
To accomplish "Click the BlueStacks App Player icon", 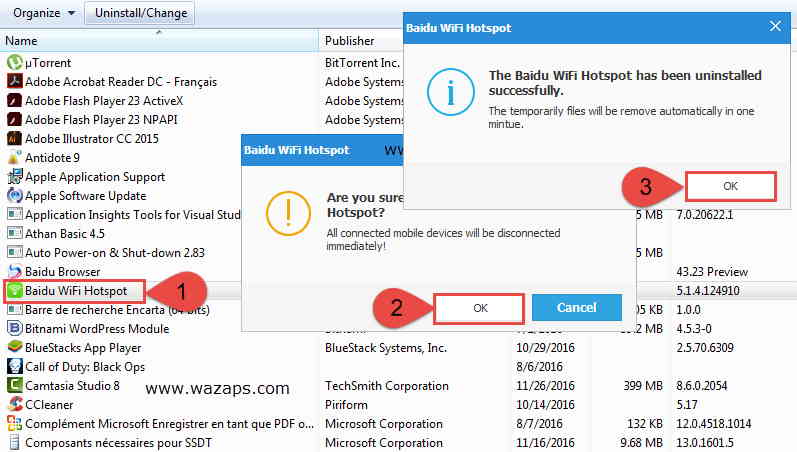I will coord(15,347).
